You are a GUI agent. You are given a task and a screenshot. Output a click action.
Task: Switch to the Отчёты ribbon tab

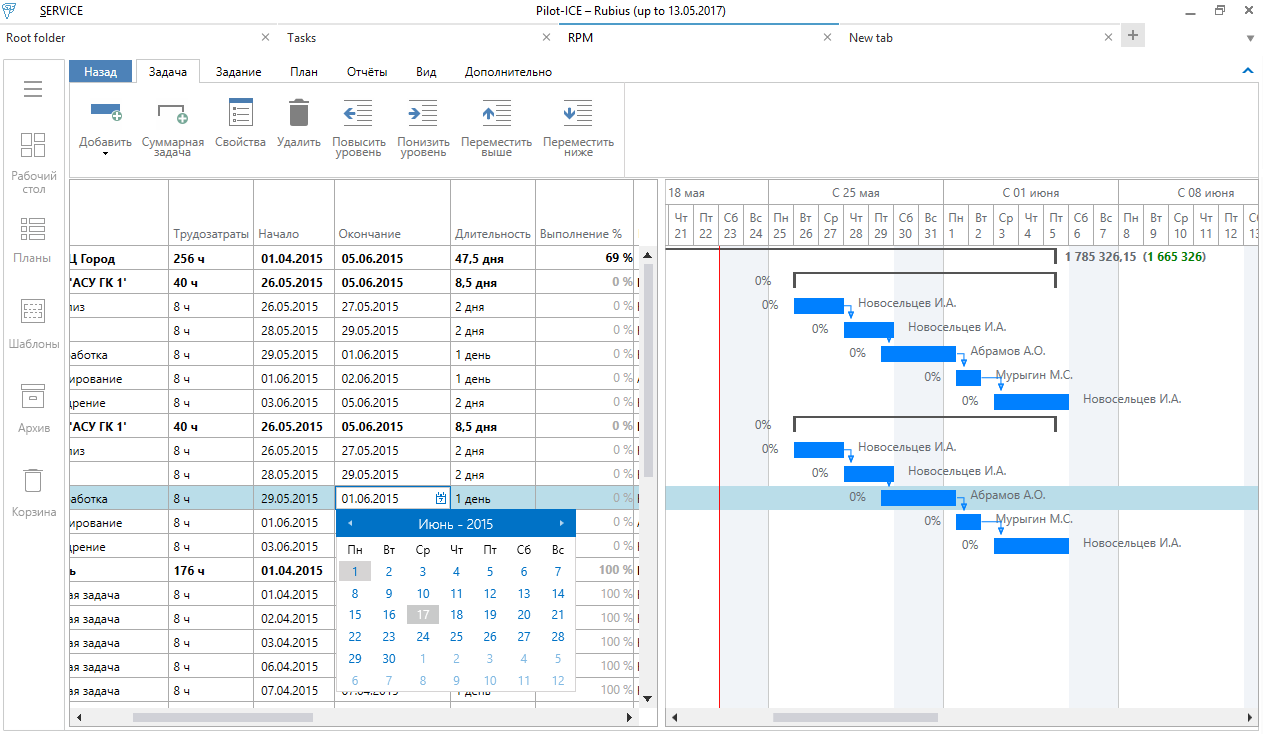tap(367, 72)
